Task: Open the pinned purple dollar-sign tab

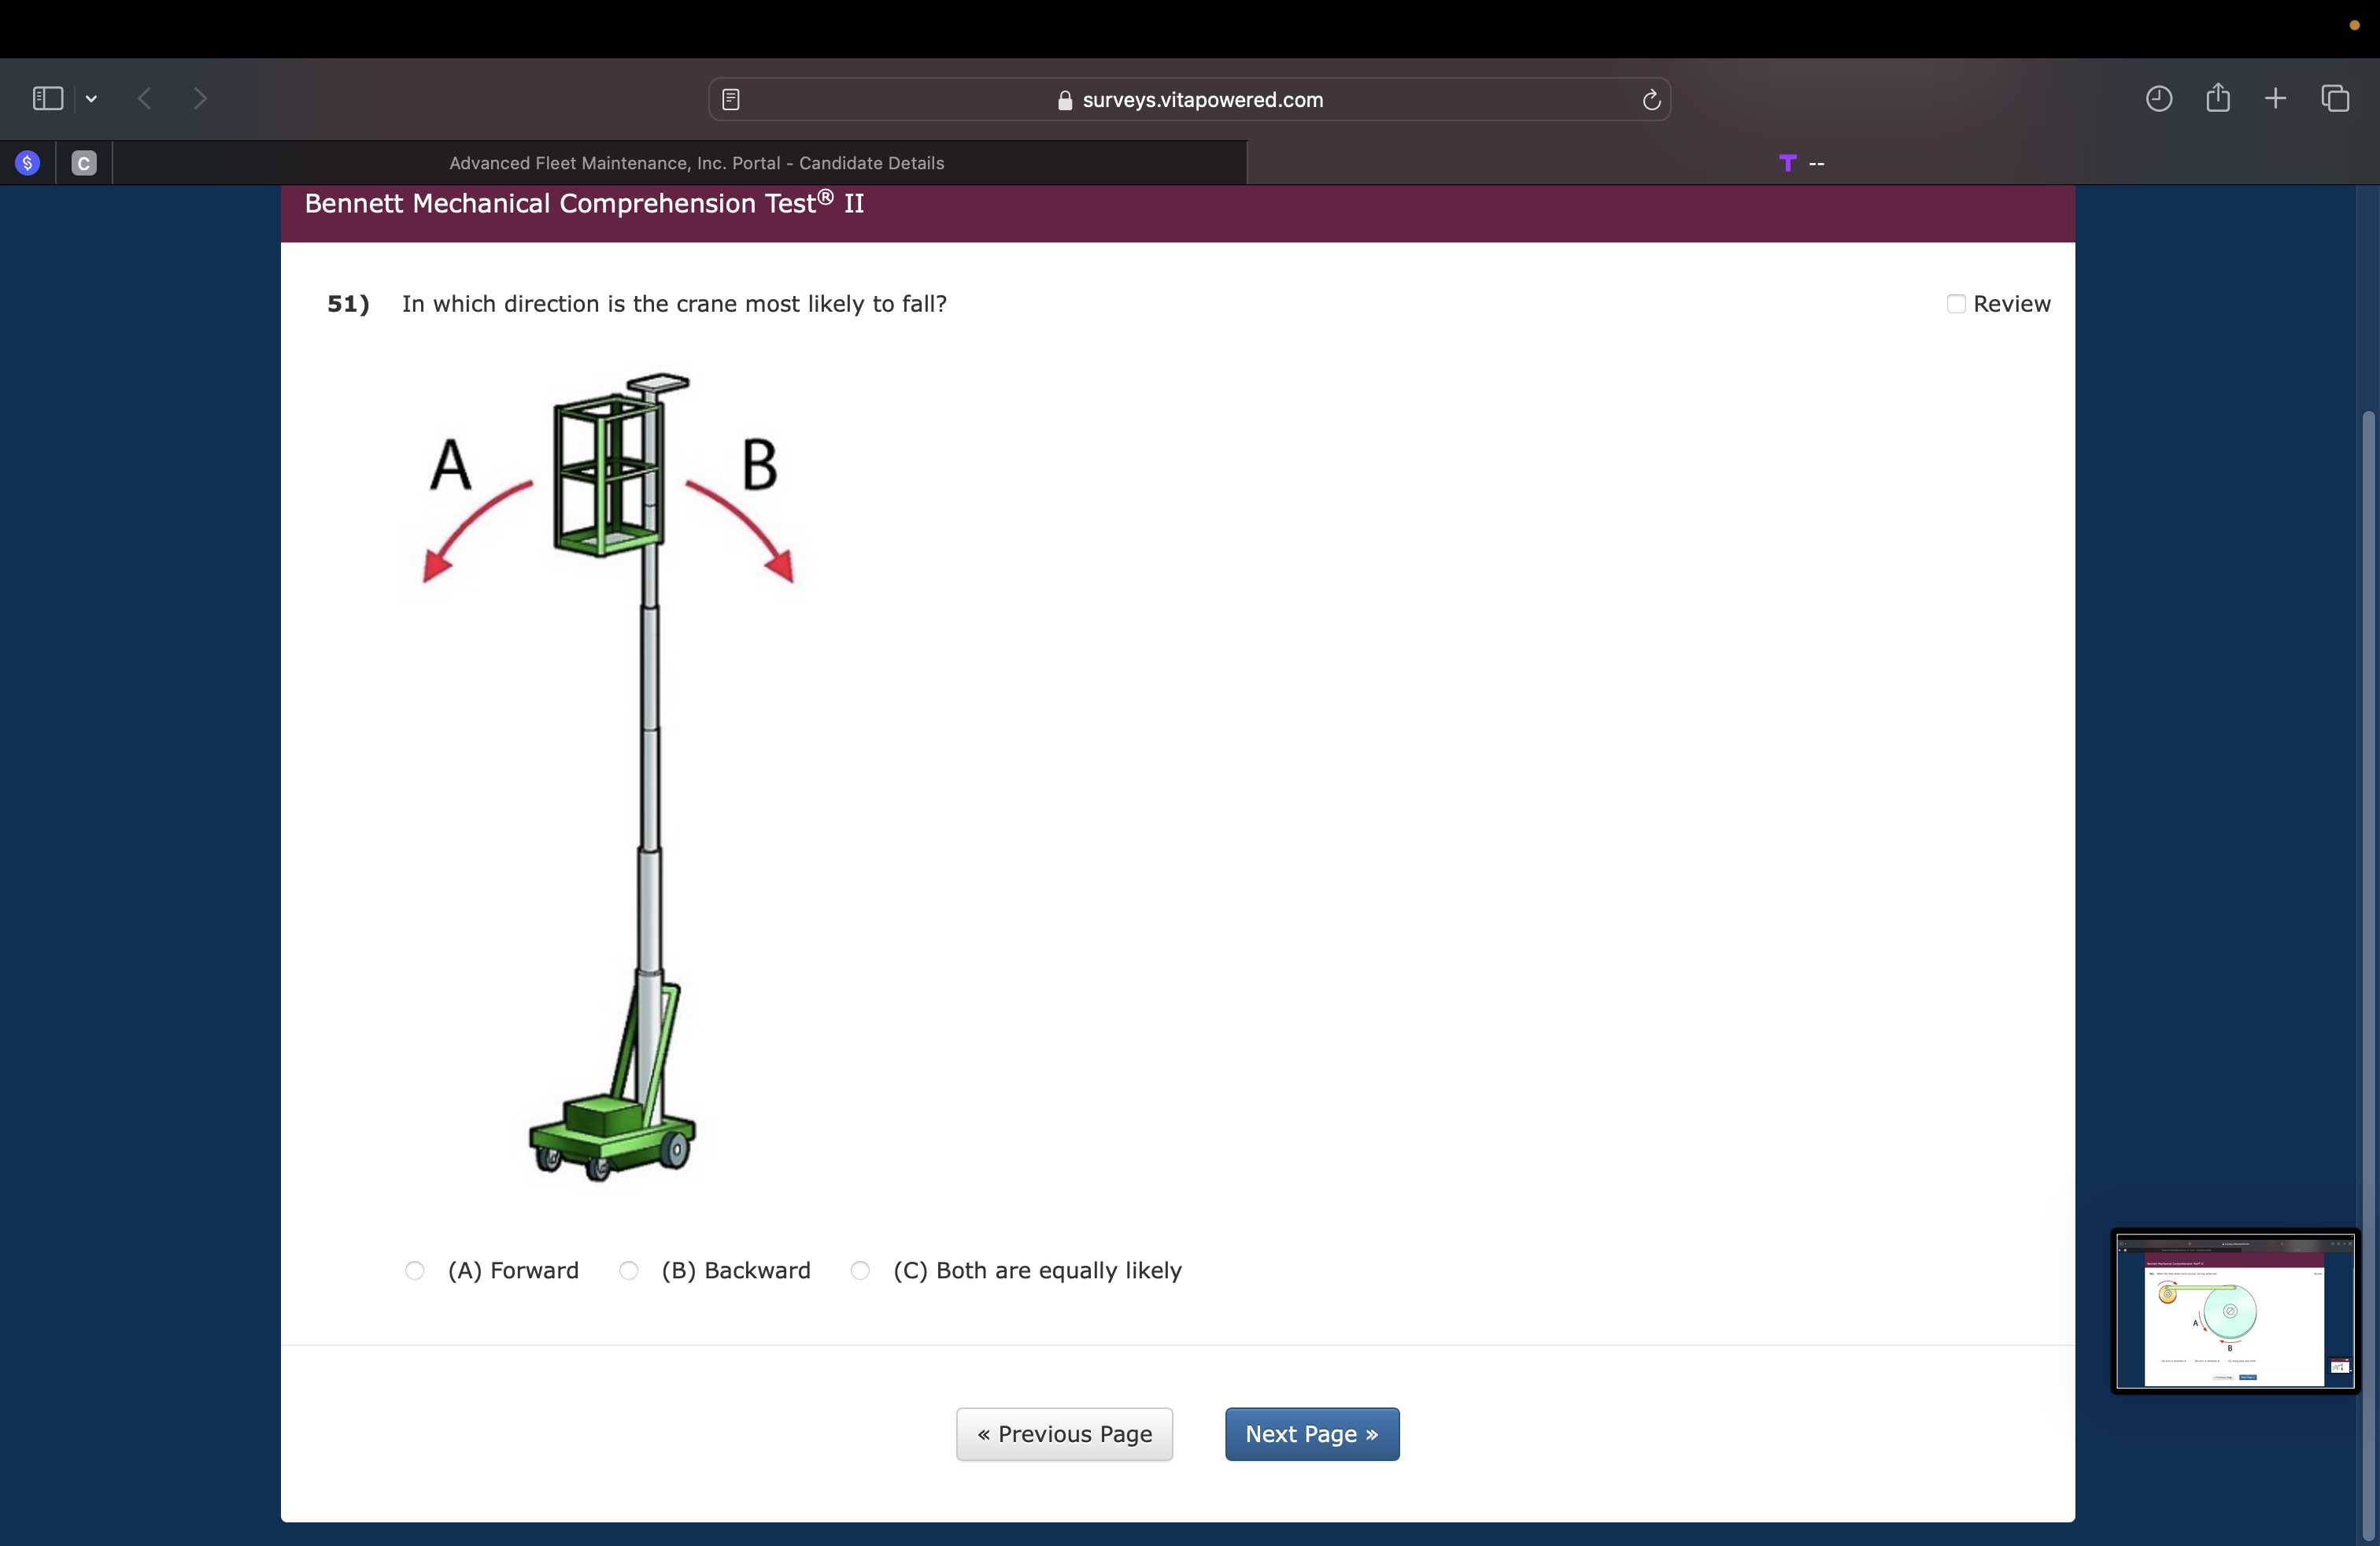Action: click(28, 163)
